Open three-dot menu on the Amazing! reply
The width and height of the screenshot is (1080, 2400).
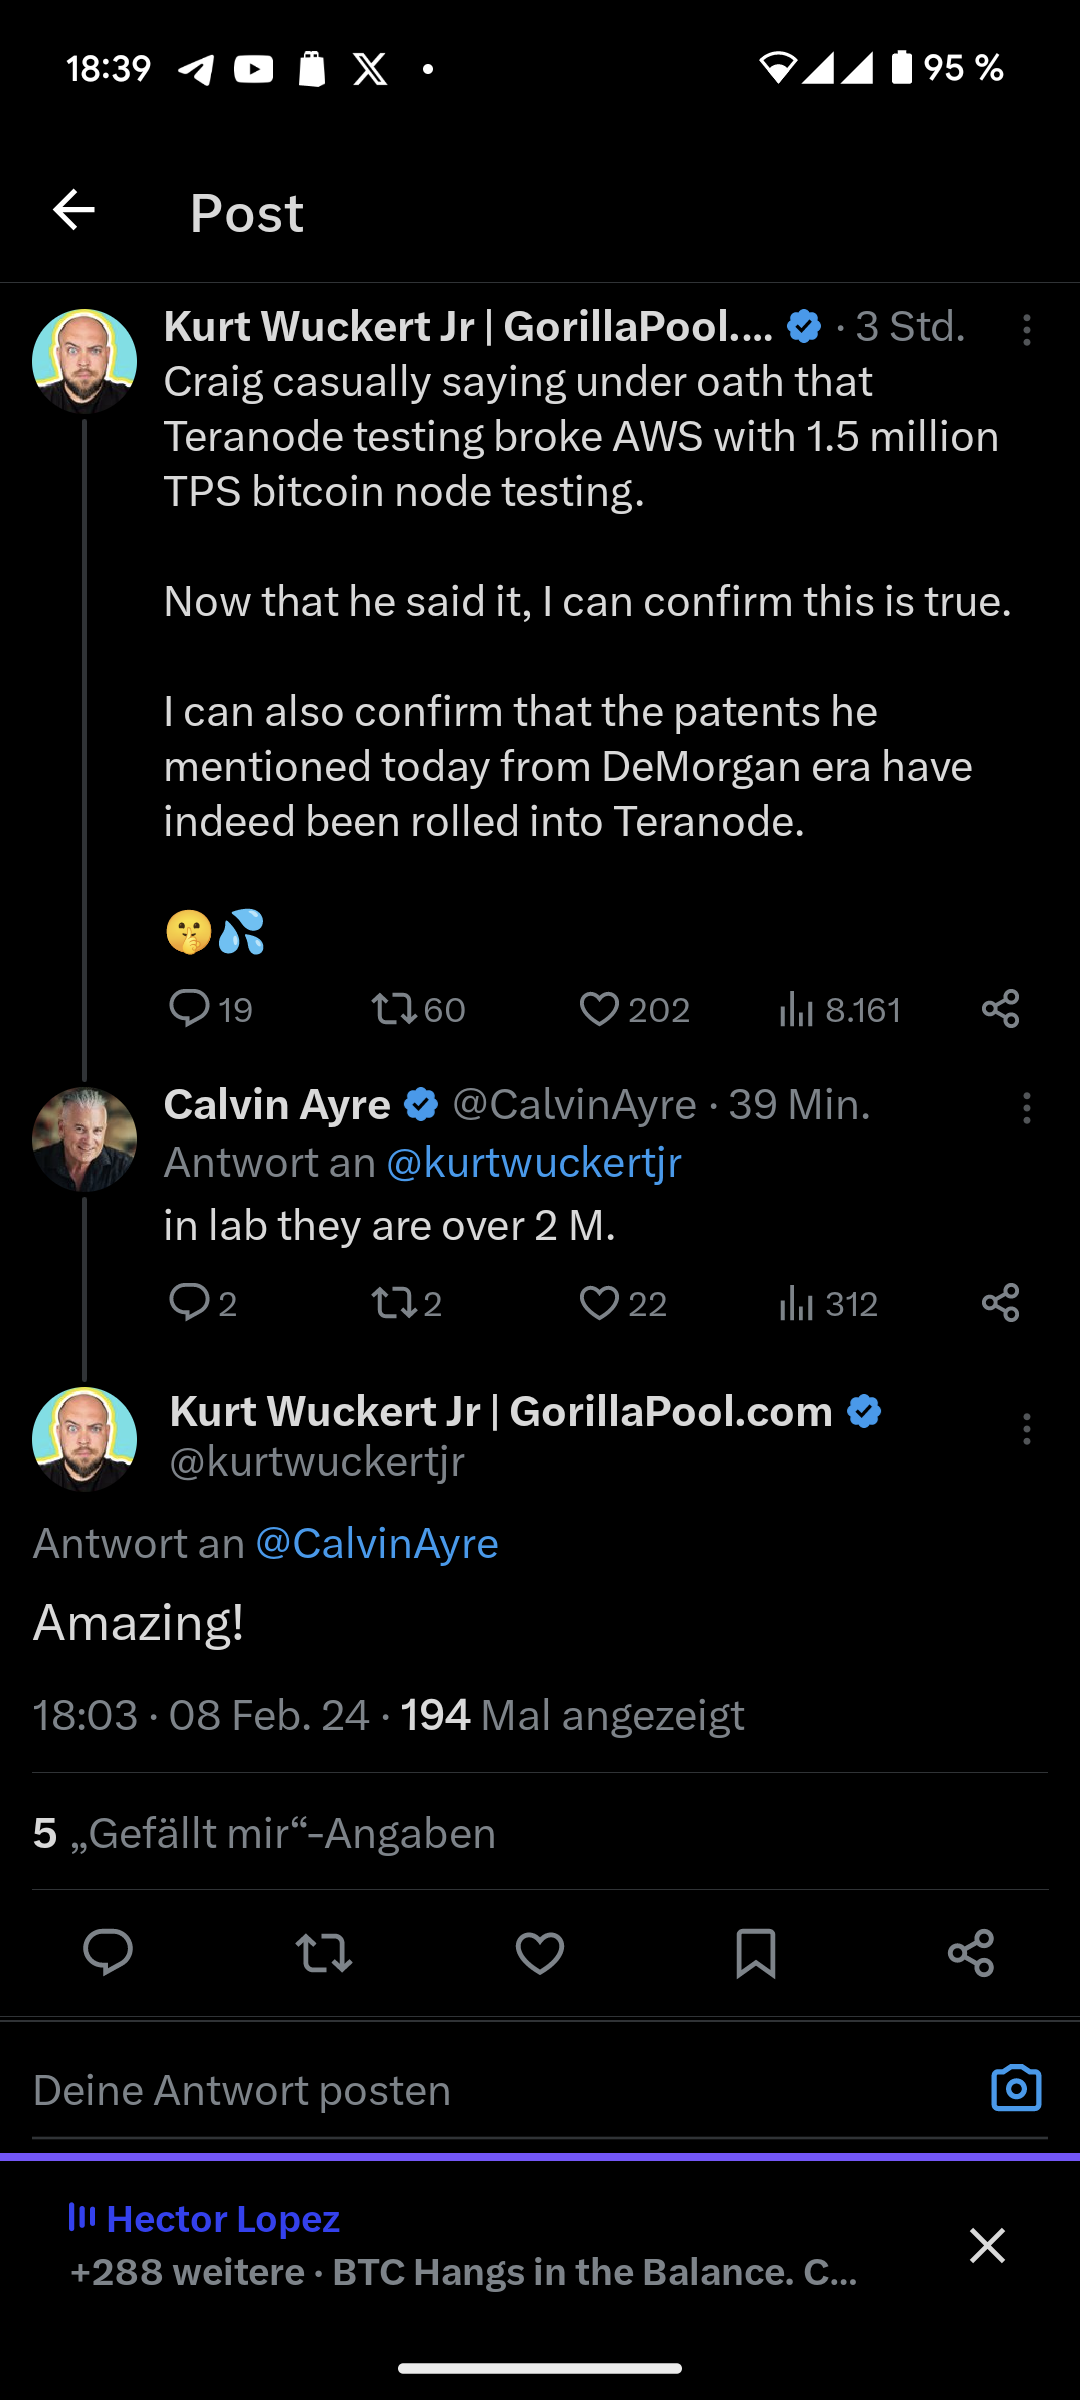pyautogui.click(x=1026, y=1429)
